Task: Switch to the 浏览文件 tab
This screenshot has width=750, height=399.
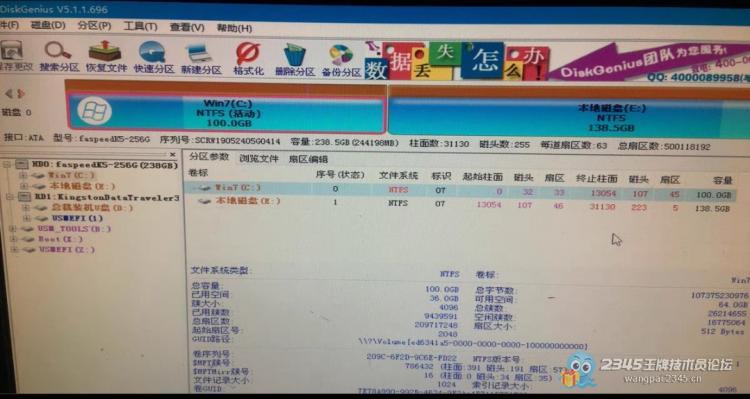Action: (x=259, y=158)
